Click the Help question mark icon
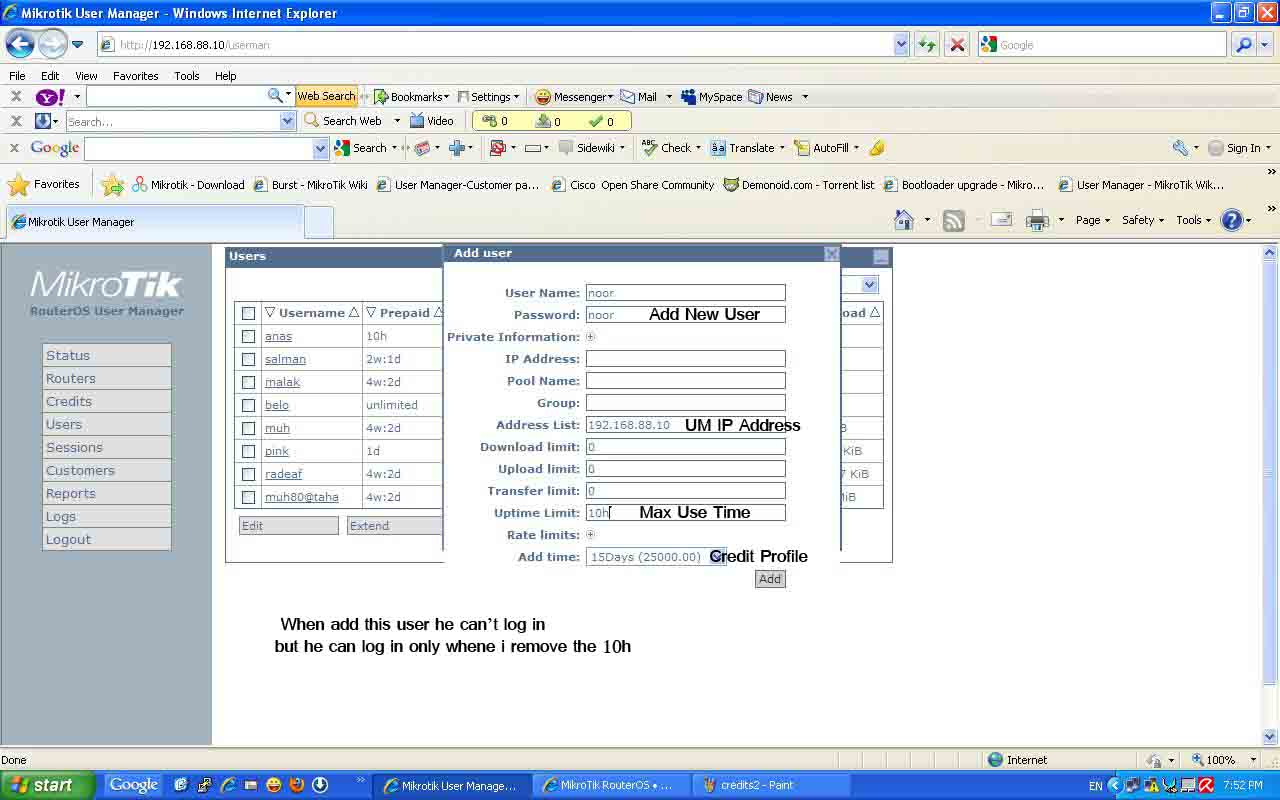Viewport: 1280px width, 800px height. click(1232, 220)
